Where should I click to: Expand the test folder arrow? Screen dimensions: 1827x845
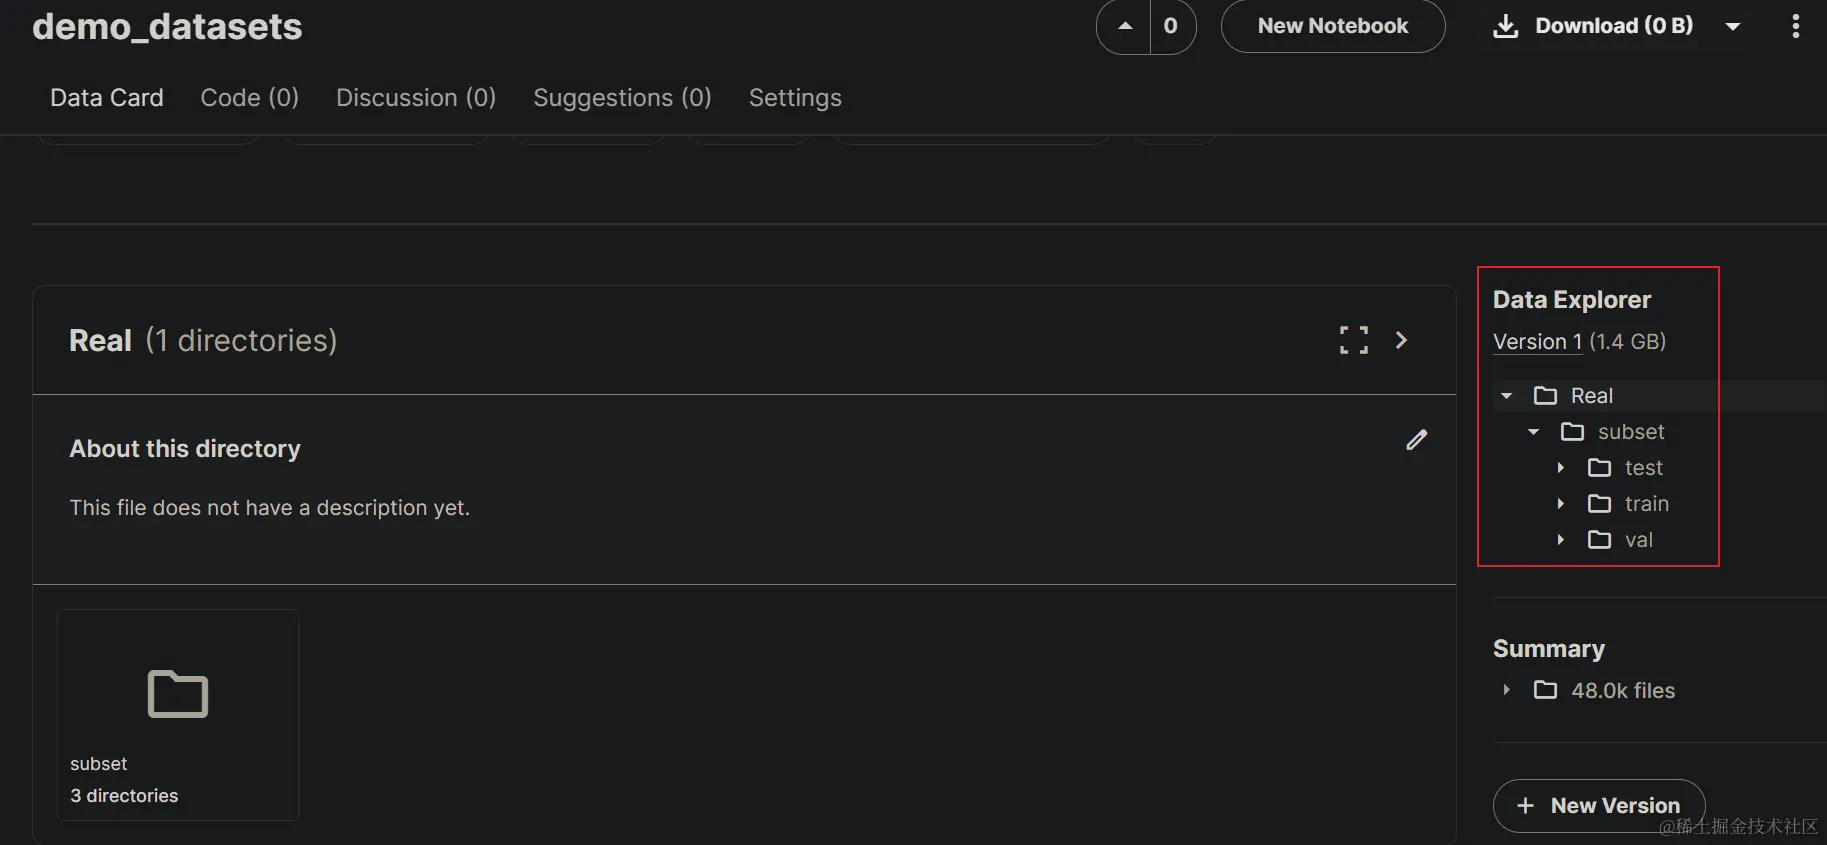(x=1560, y=468)
